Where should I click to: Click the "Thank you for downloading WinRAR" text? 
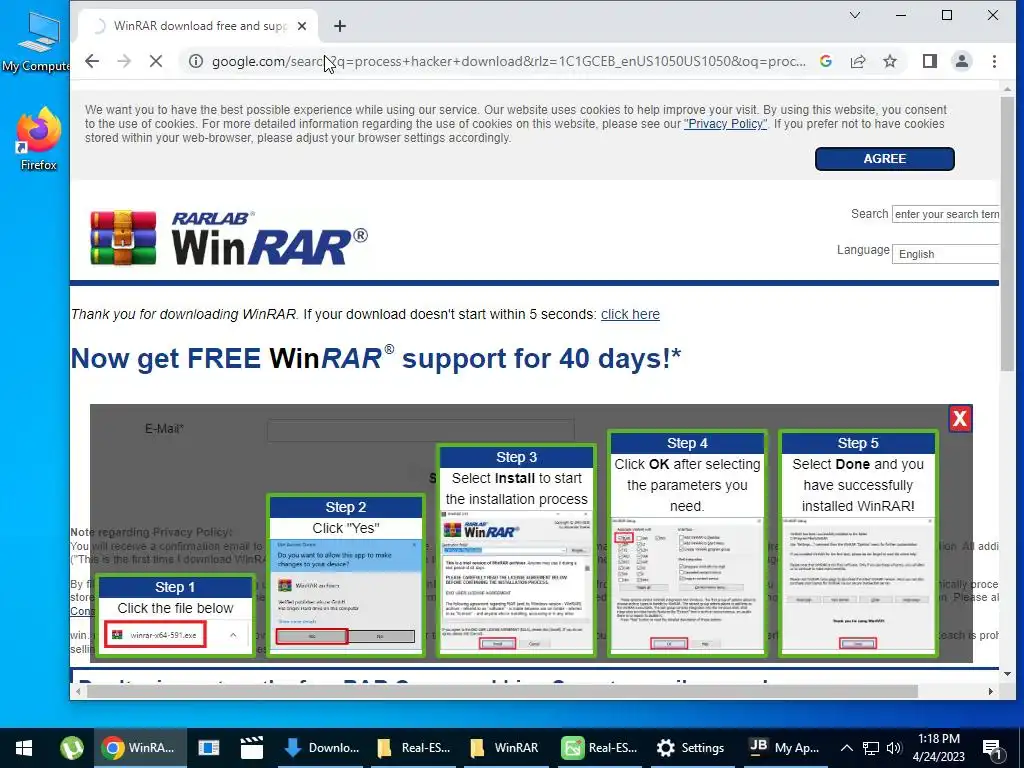click(x=184, y=314)
